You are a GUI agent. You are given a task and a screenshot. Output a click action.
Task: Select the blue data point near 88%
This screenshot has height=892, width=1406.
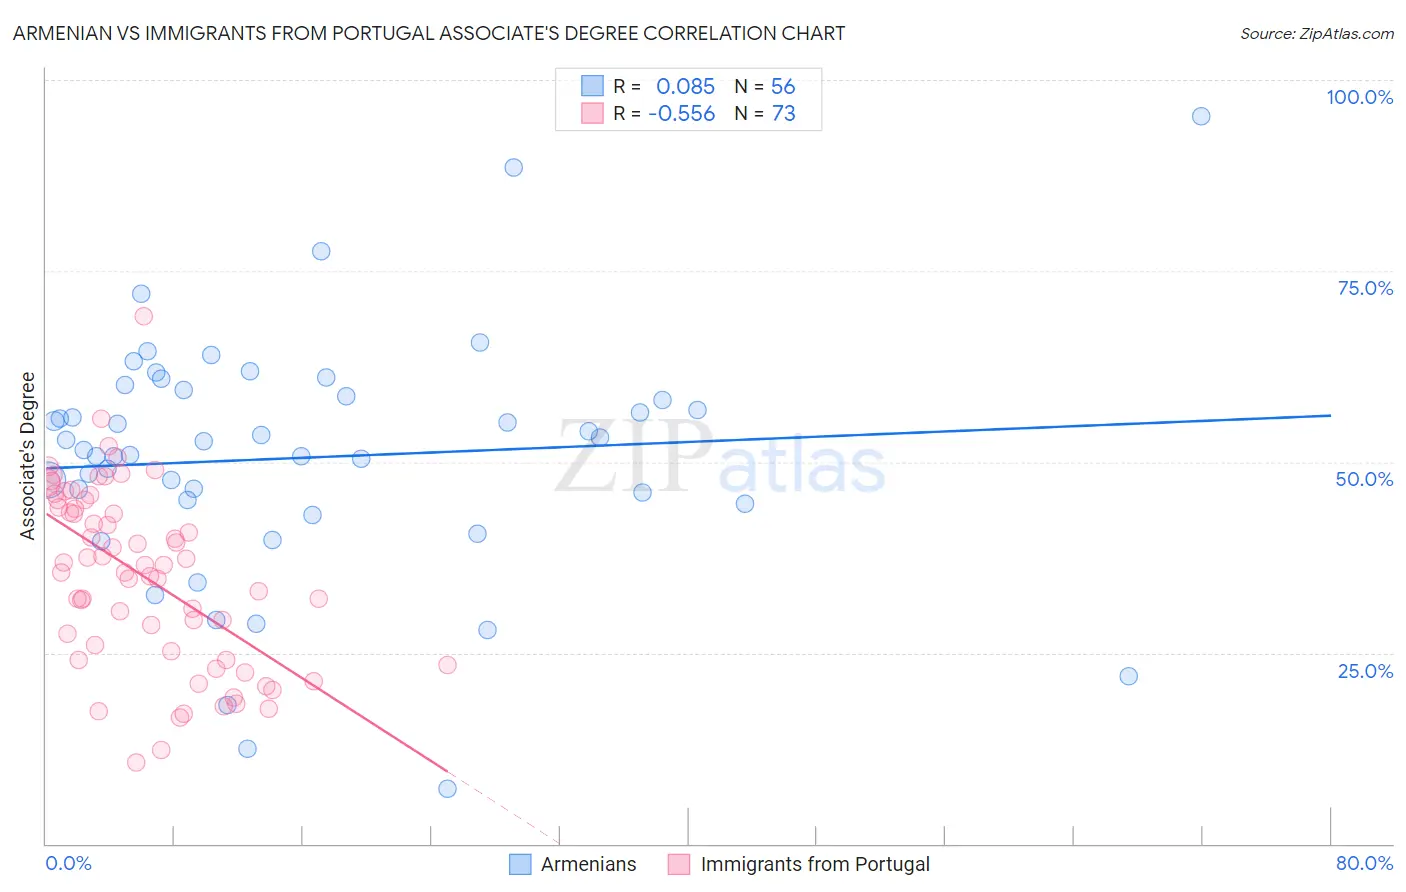pyautogui.click(x=513, y=167)
